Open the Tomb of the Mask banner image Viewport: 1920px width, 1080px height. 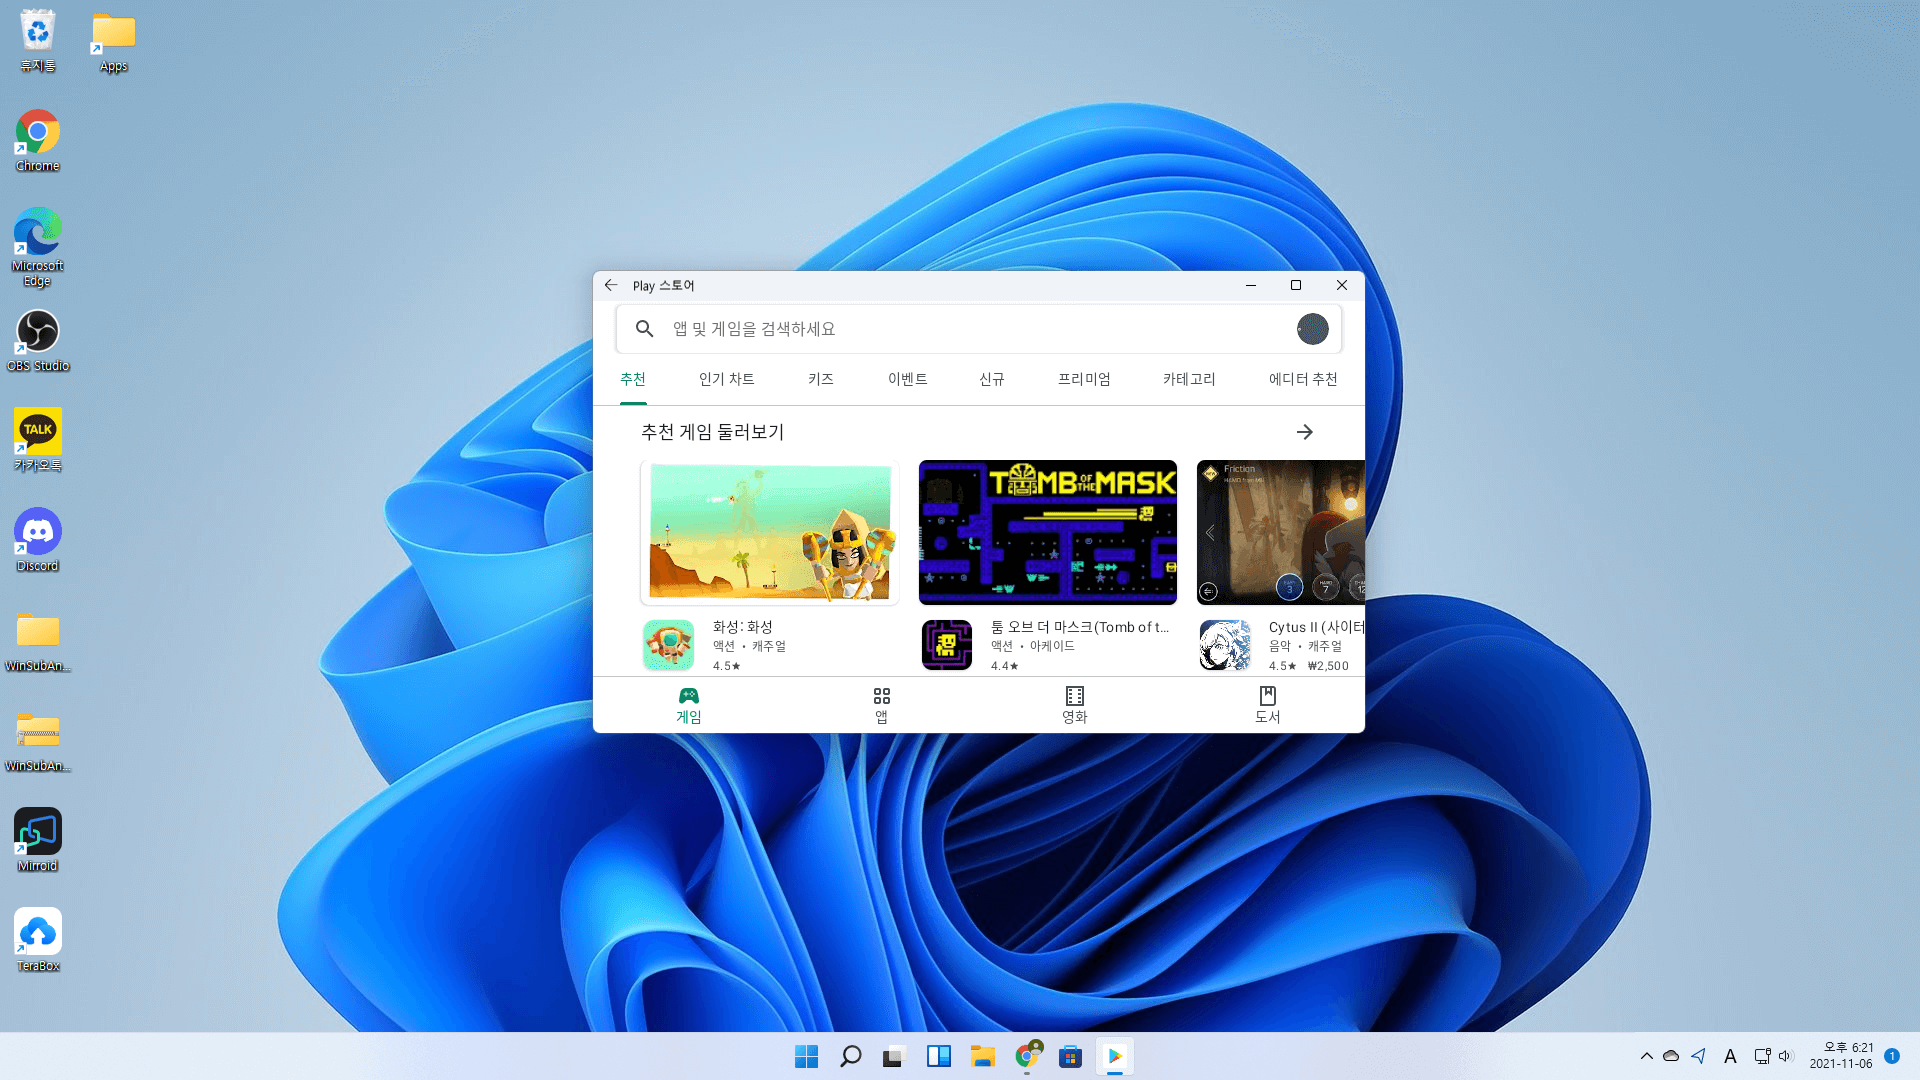pyautogui.click(x=1048, y=532)
